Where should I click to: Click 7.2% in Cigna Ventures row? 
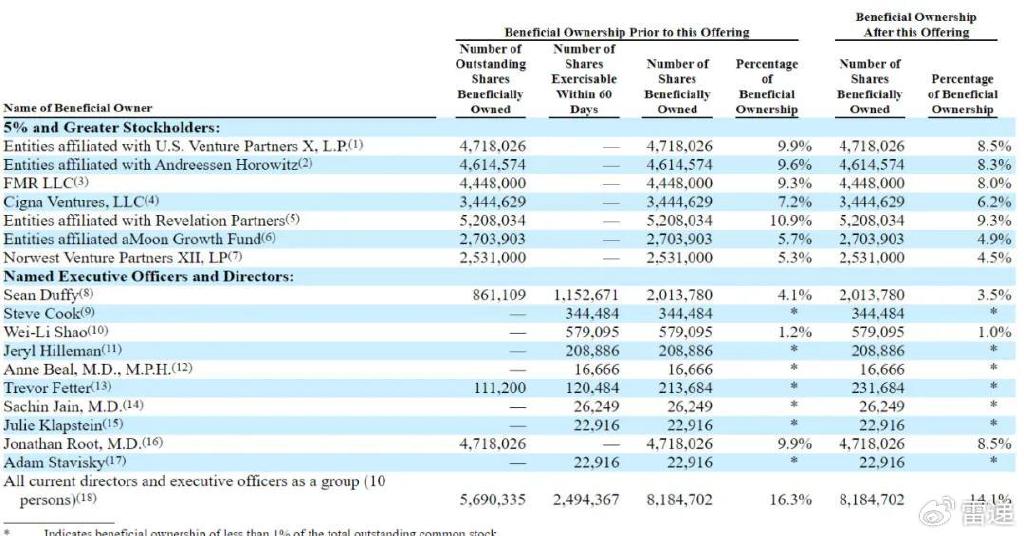click(x=794, y=202)
